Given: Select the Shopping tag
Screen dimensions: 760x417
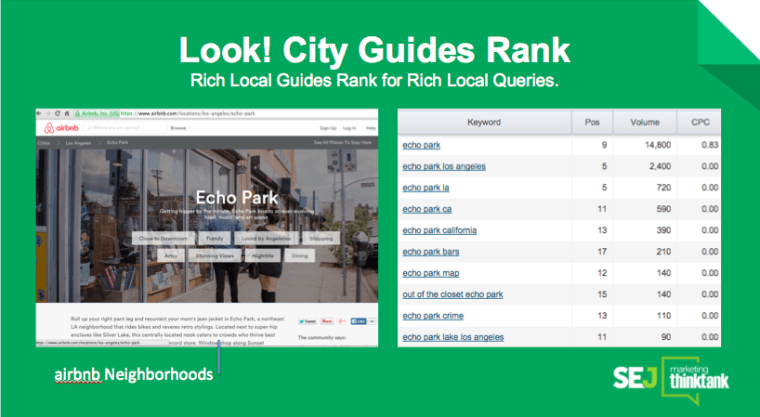Looking at the screenshot, I should click(321, 239).
